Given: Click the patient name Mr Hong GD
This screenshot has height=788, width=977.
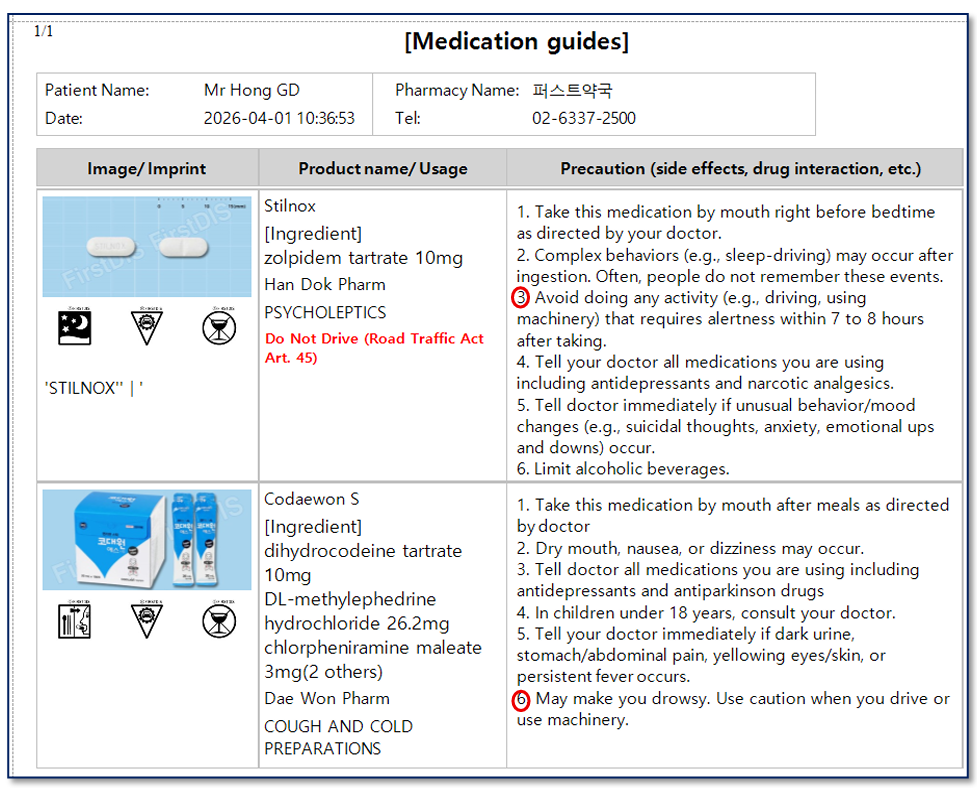Looking at the screenshot, I should coord(251,90).
